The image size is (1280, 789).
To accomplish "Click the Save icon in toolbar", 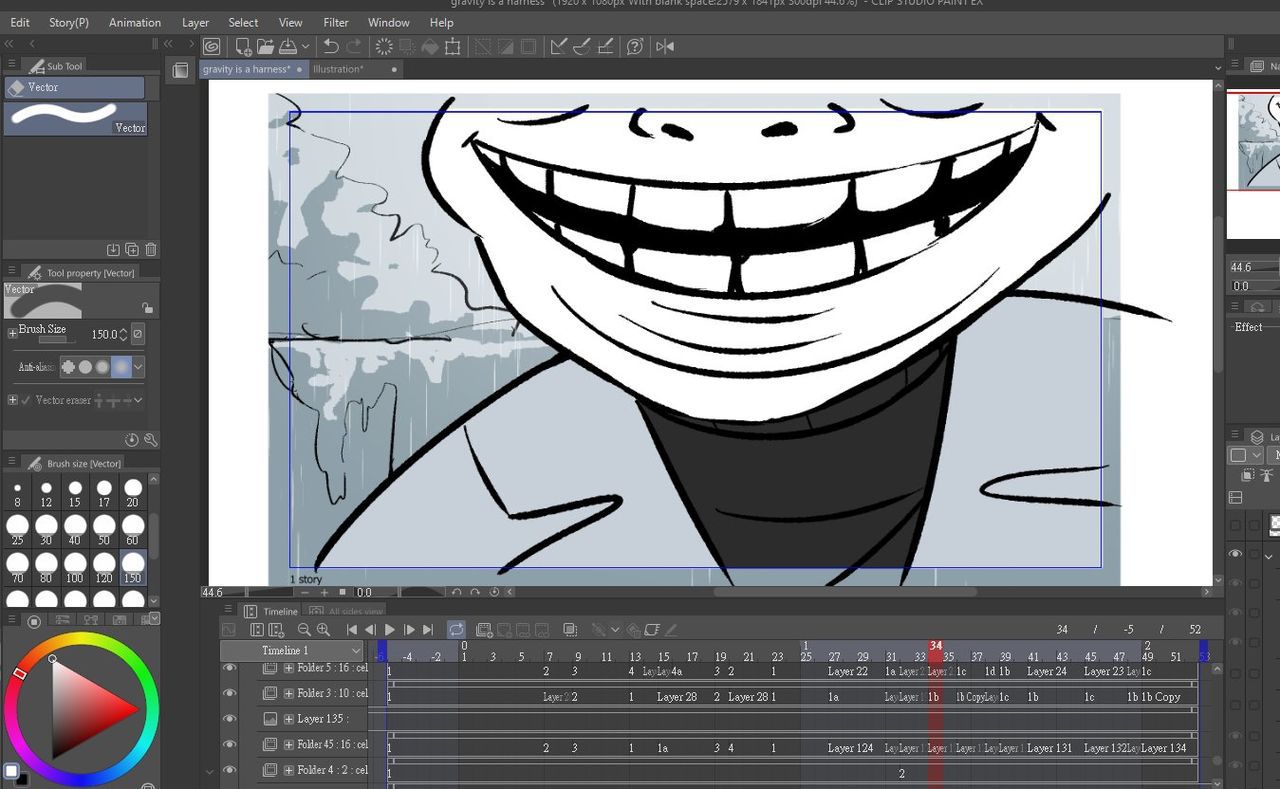I will 287,46.
